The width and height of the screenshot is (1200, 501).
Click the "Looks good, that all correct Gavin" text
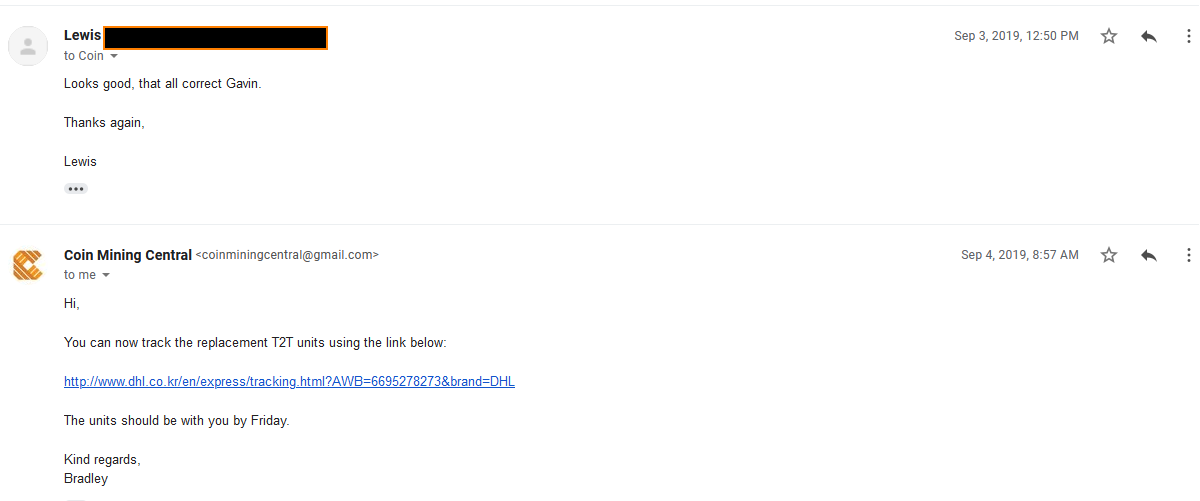(162, 84)
